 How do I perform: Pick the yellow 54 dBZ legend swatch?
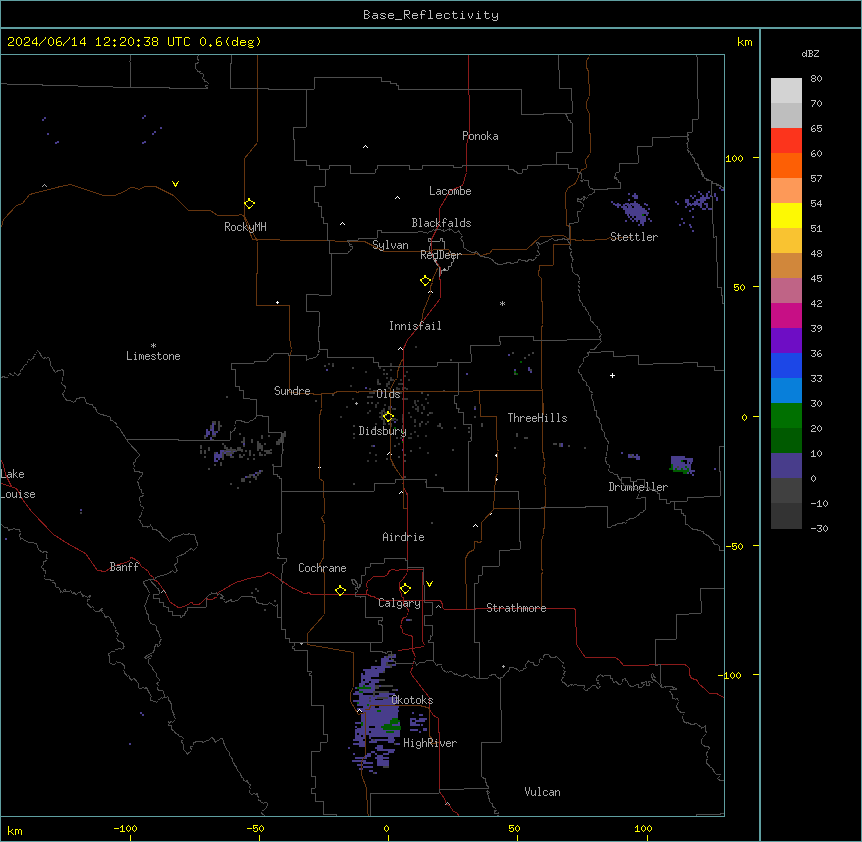(x=786, y=215)
